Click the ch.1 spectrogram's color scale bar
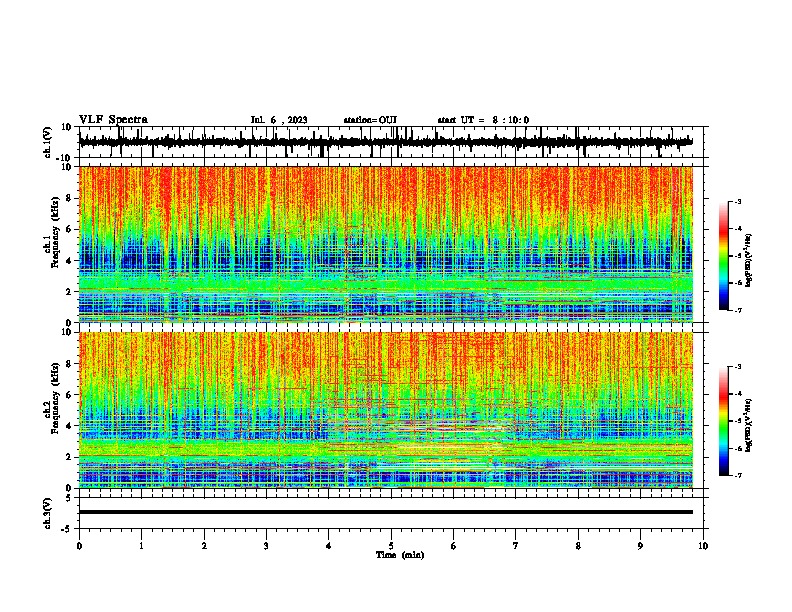Image resolution: width=792 pixels, height=612 pixels. coord(724,256)
